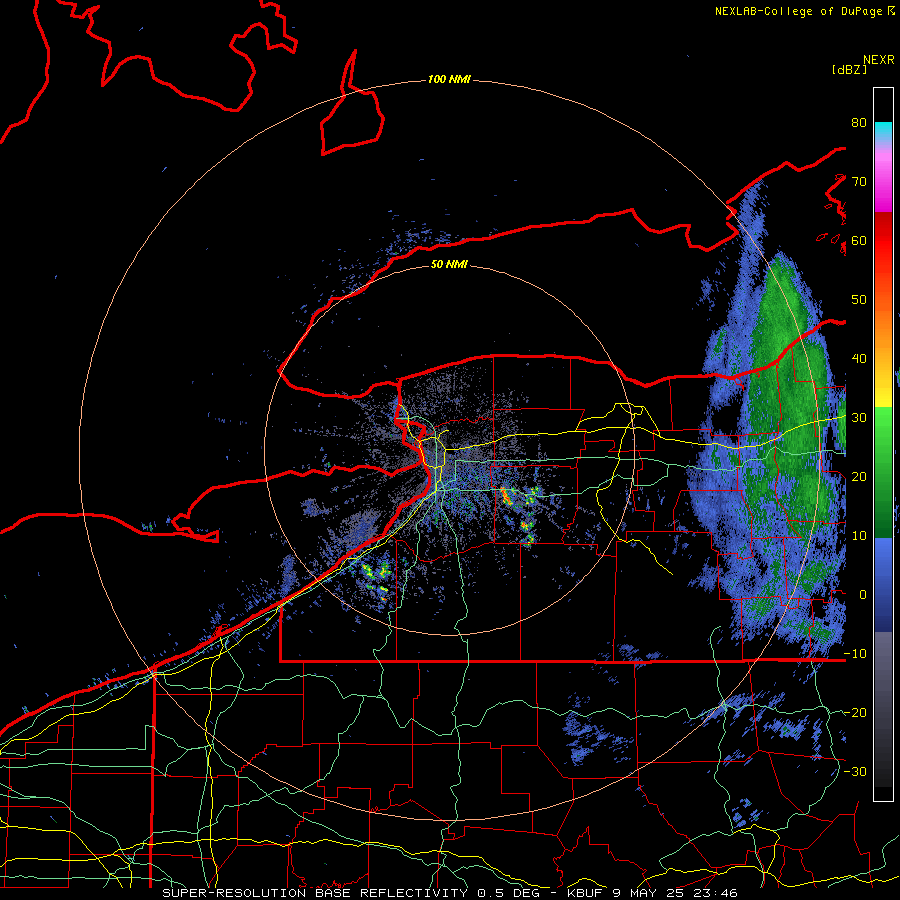Click the 20 value on dBZ scale
The width and height of the screenshot is (900, 900).
[x=859, y=477]
